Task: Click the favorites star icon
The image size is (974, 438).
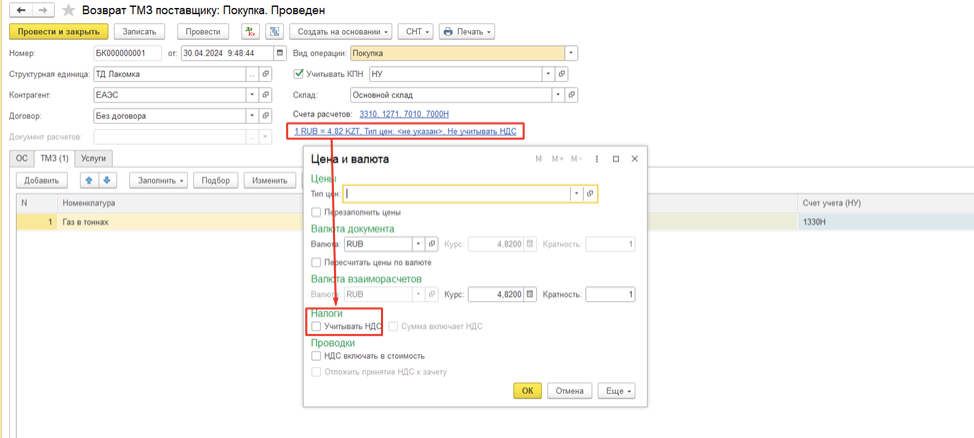Action: click(68, 10)
